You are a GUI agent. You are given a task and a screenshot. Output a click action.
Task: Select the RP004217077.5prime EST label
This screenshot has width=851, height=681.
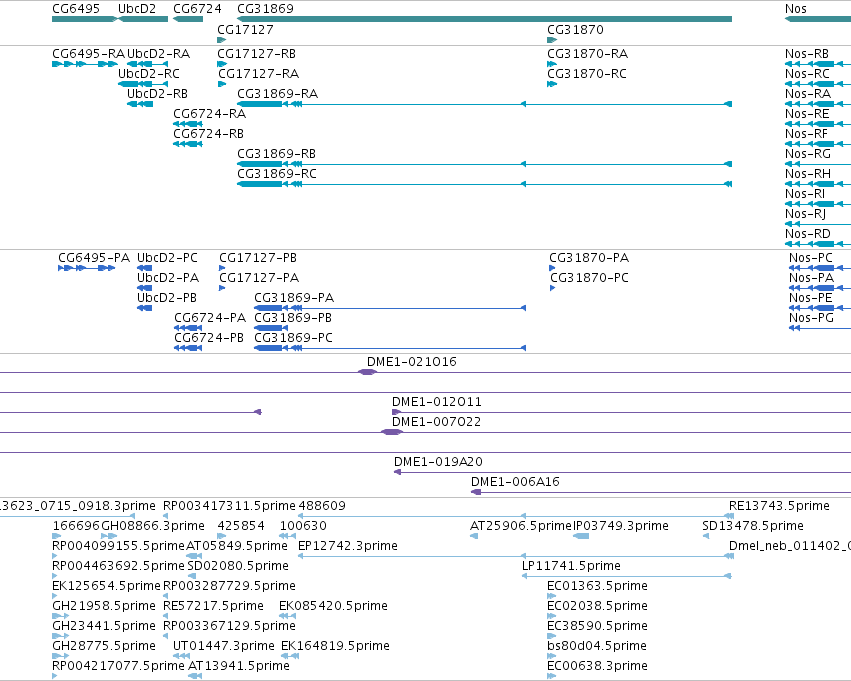pos(118,666)
